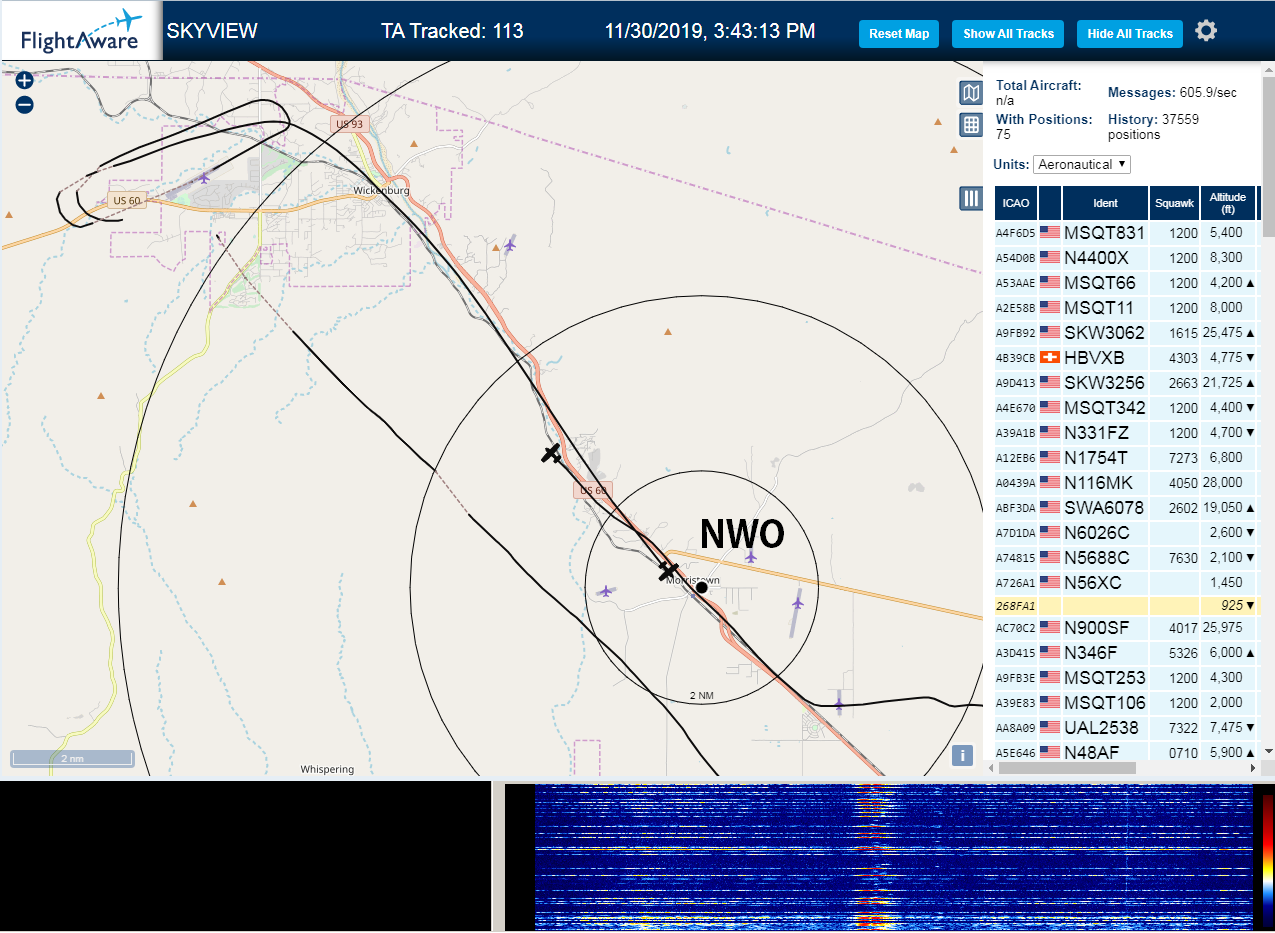
Task: Click the SKYVIEW title text
Action: click(x=212, y=31)
